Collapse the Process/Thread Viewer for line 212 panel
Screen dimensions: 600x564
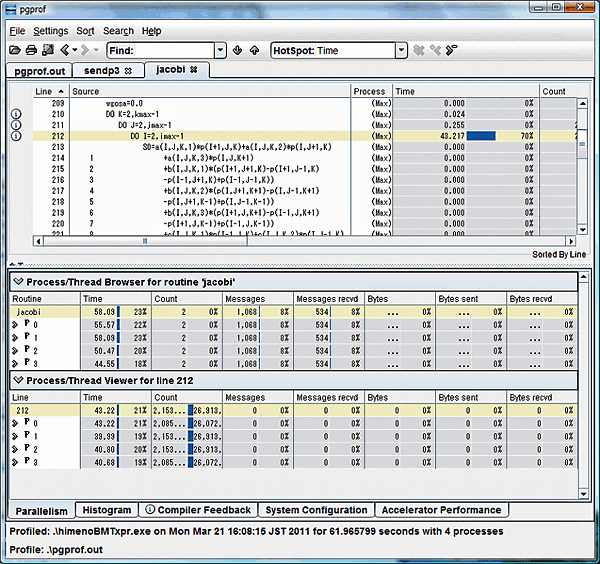(x=17, y=380)
